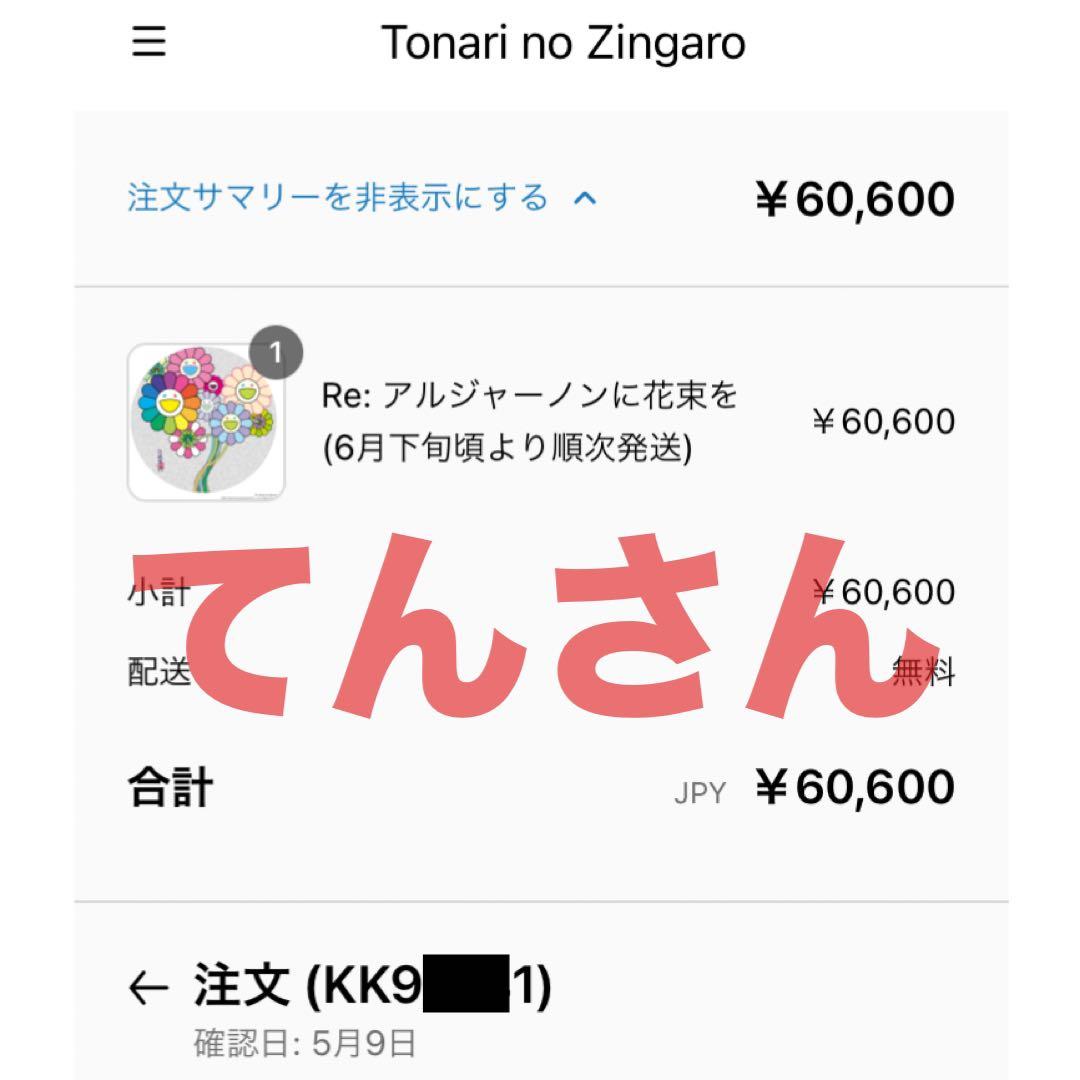Collapse the summary with the blue chevron arrow

(585, 198)
